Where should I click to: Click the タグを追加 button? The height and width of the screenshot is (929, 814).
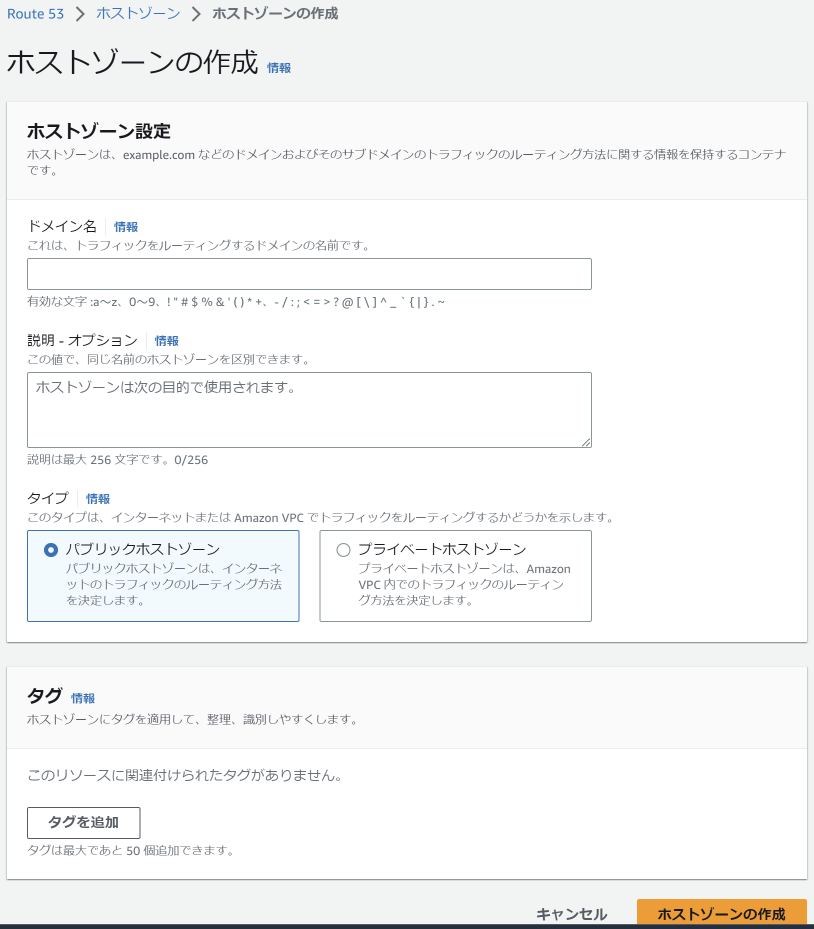84,822
